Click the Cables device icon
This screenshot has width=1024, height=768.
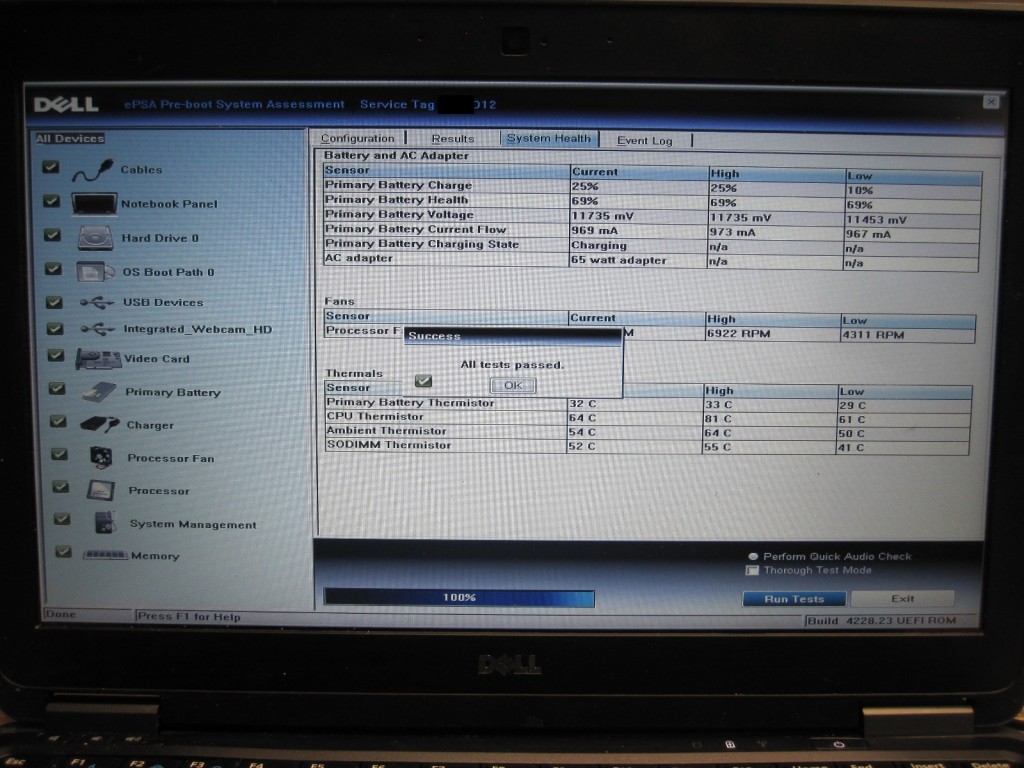click(93, 170)
